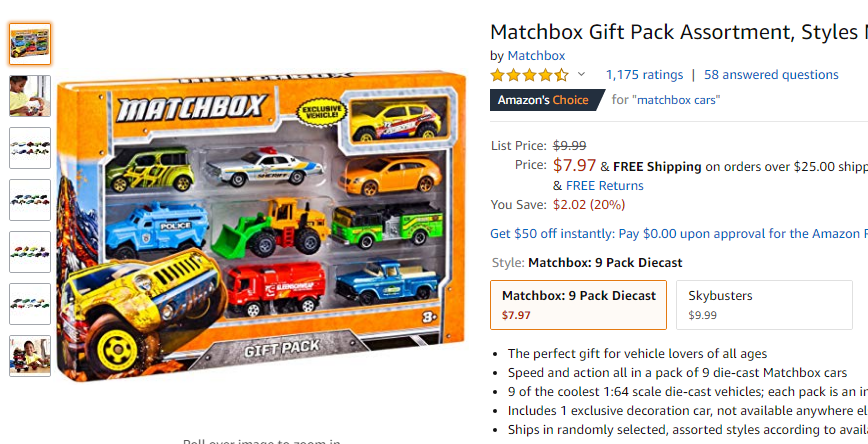Click the Matchbox Gift Pack Assortment product title
The height and width of the screenshot is (444, 868).
tap(679, 32)
